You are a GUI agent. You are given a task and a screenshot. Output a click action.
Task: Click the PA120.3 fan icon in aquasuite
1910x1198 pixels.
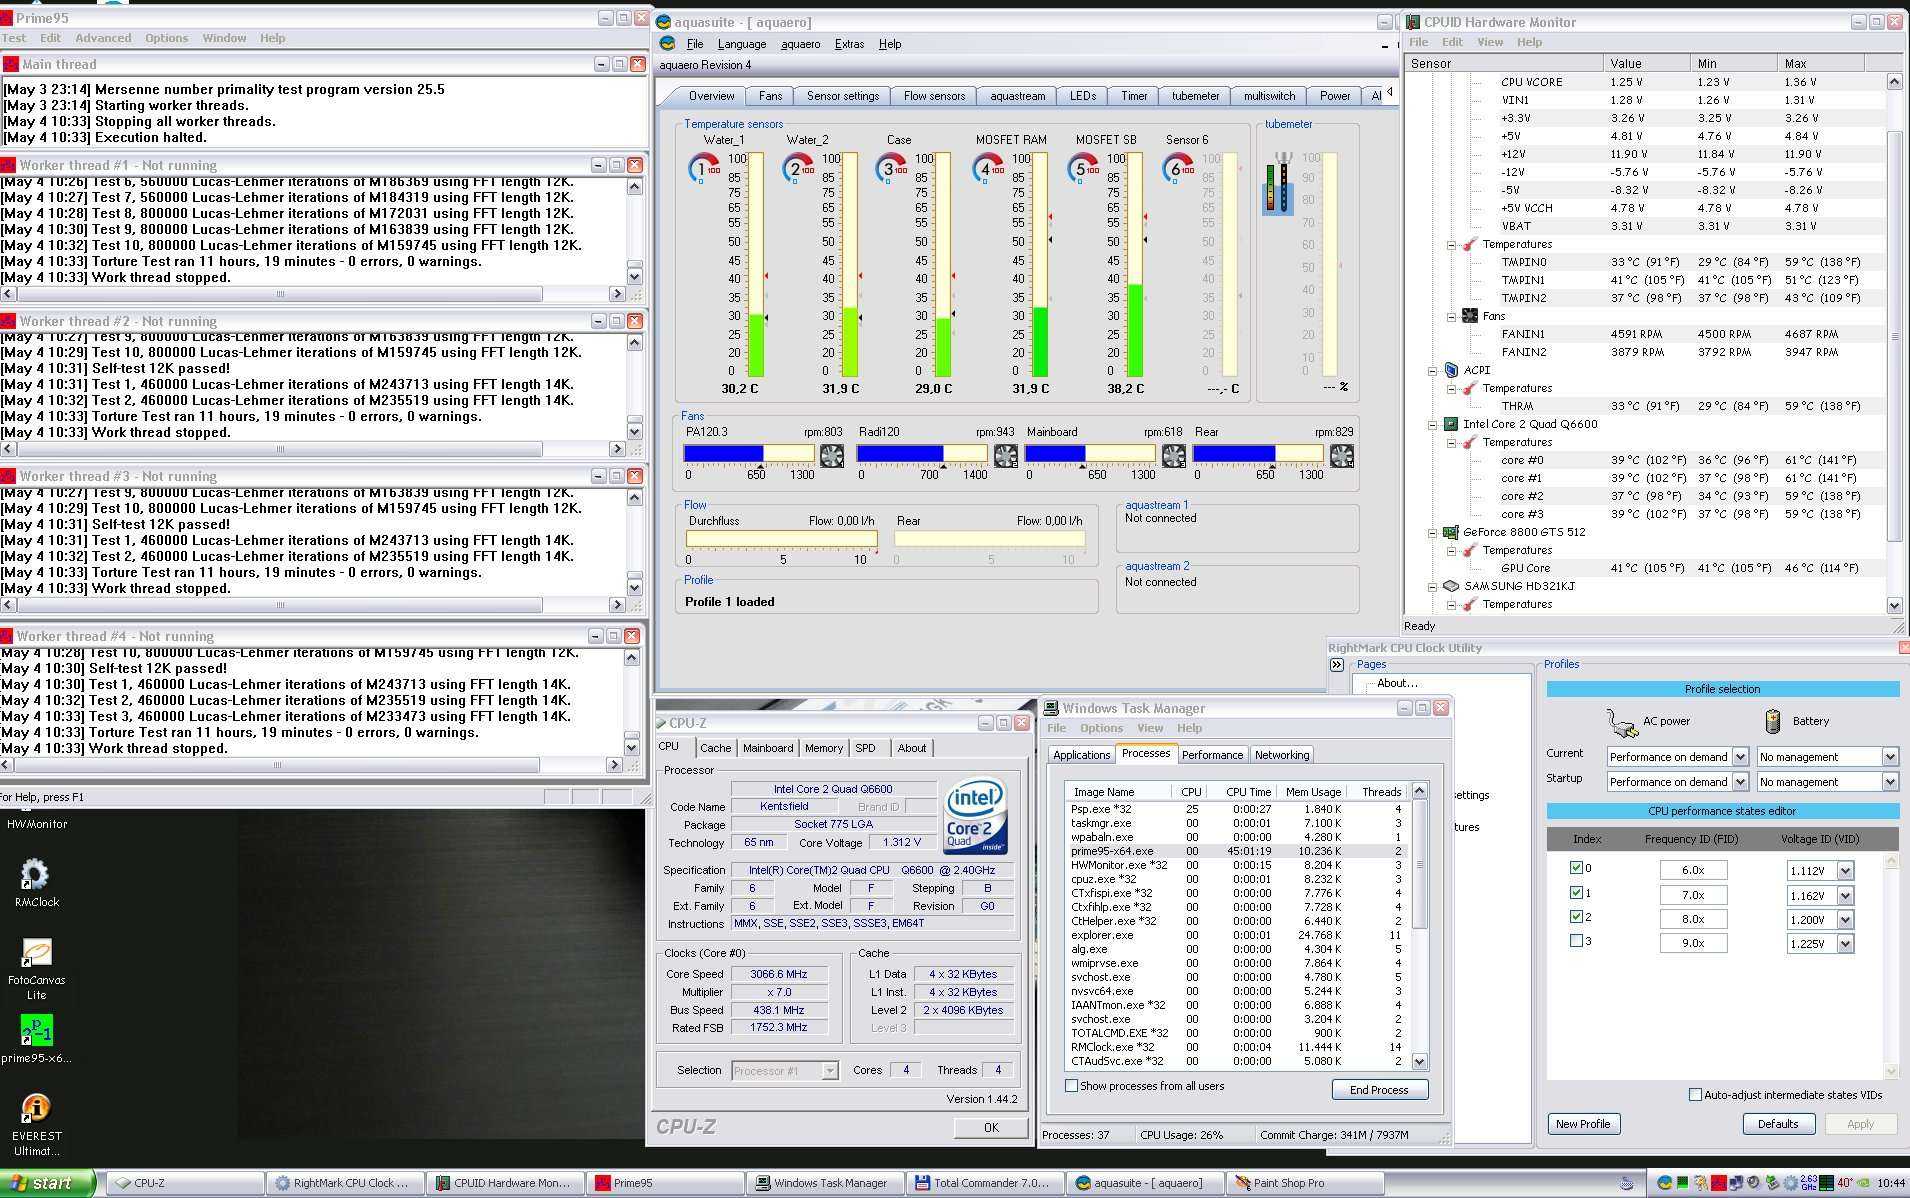(832, 457)
